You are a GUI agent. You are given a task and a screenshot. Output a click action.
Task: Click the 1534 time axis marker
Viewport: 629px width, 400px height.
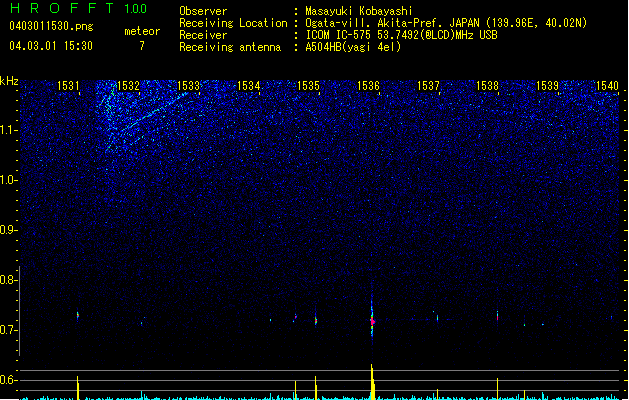248,86
